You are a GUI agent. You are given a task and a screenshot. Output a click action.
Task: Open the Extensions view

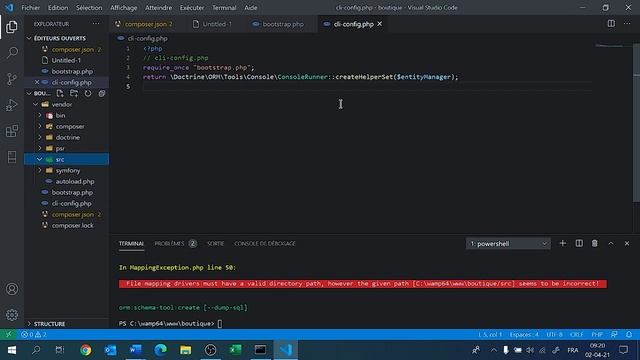(12, 131)
